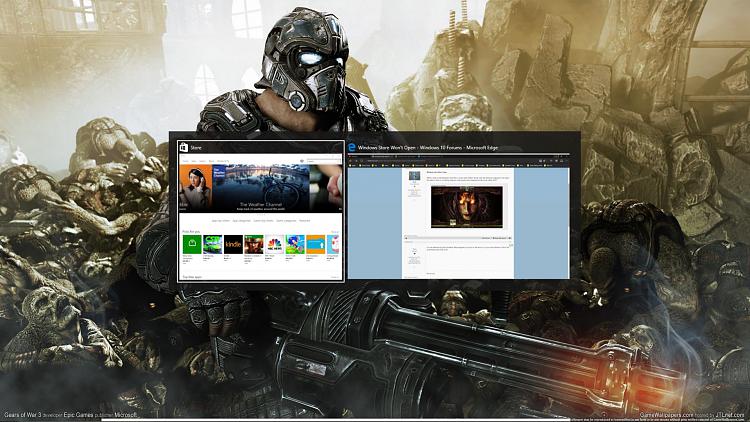Open the Sonic game tile in Store
Image resolution: width=750 pixels, height=422 pixels.
295,244
